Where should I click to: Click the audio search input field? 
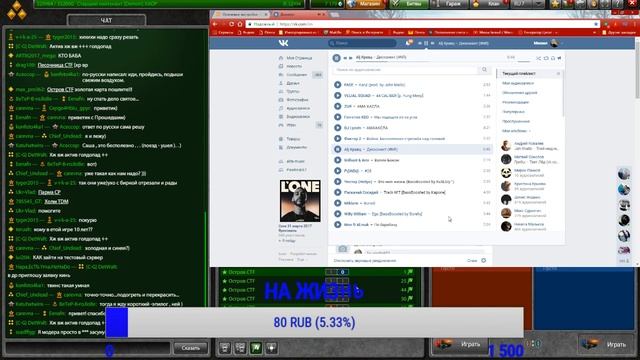(406, 70)
